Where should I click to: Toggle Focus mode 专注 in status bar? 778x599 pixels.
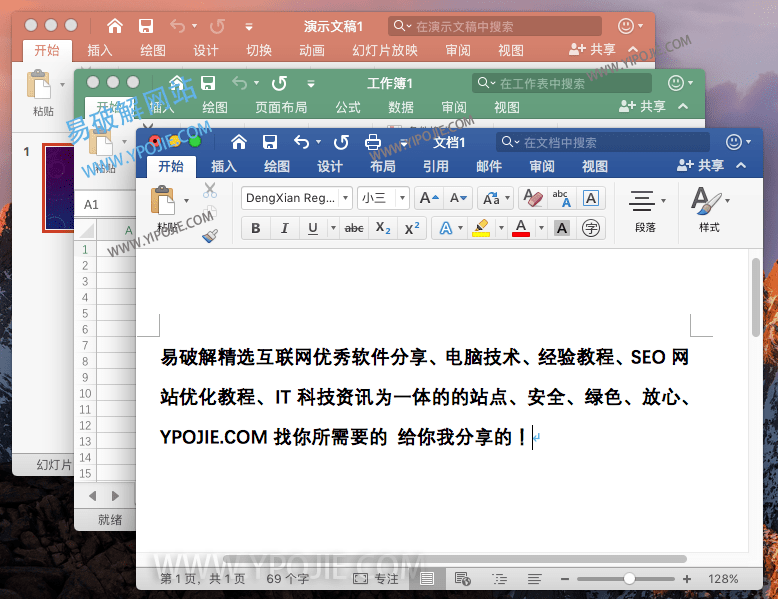click(376, 579)
